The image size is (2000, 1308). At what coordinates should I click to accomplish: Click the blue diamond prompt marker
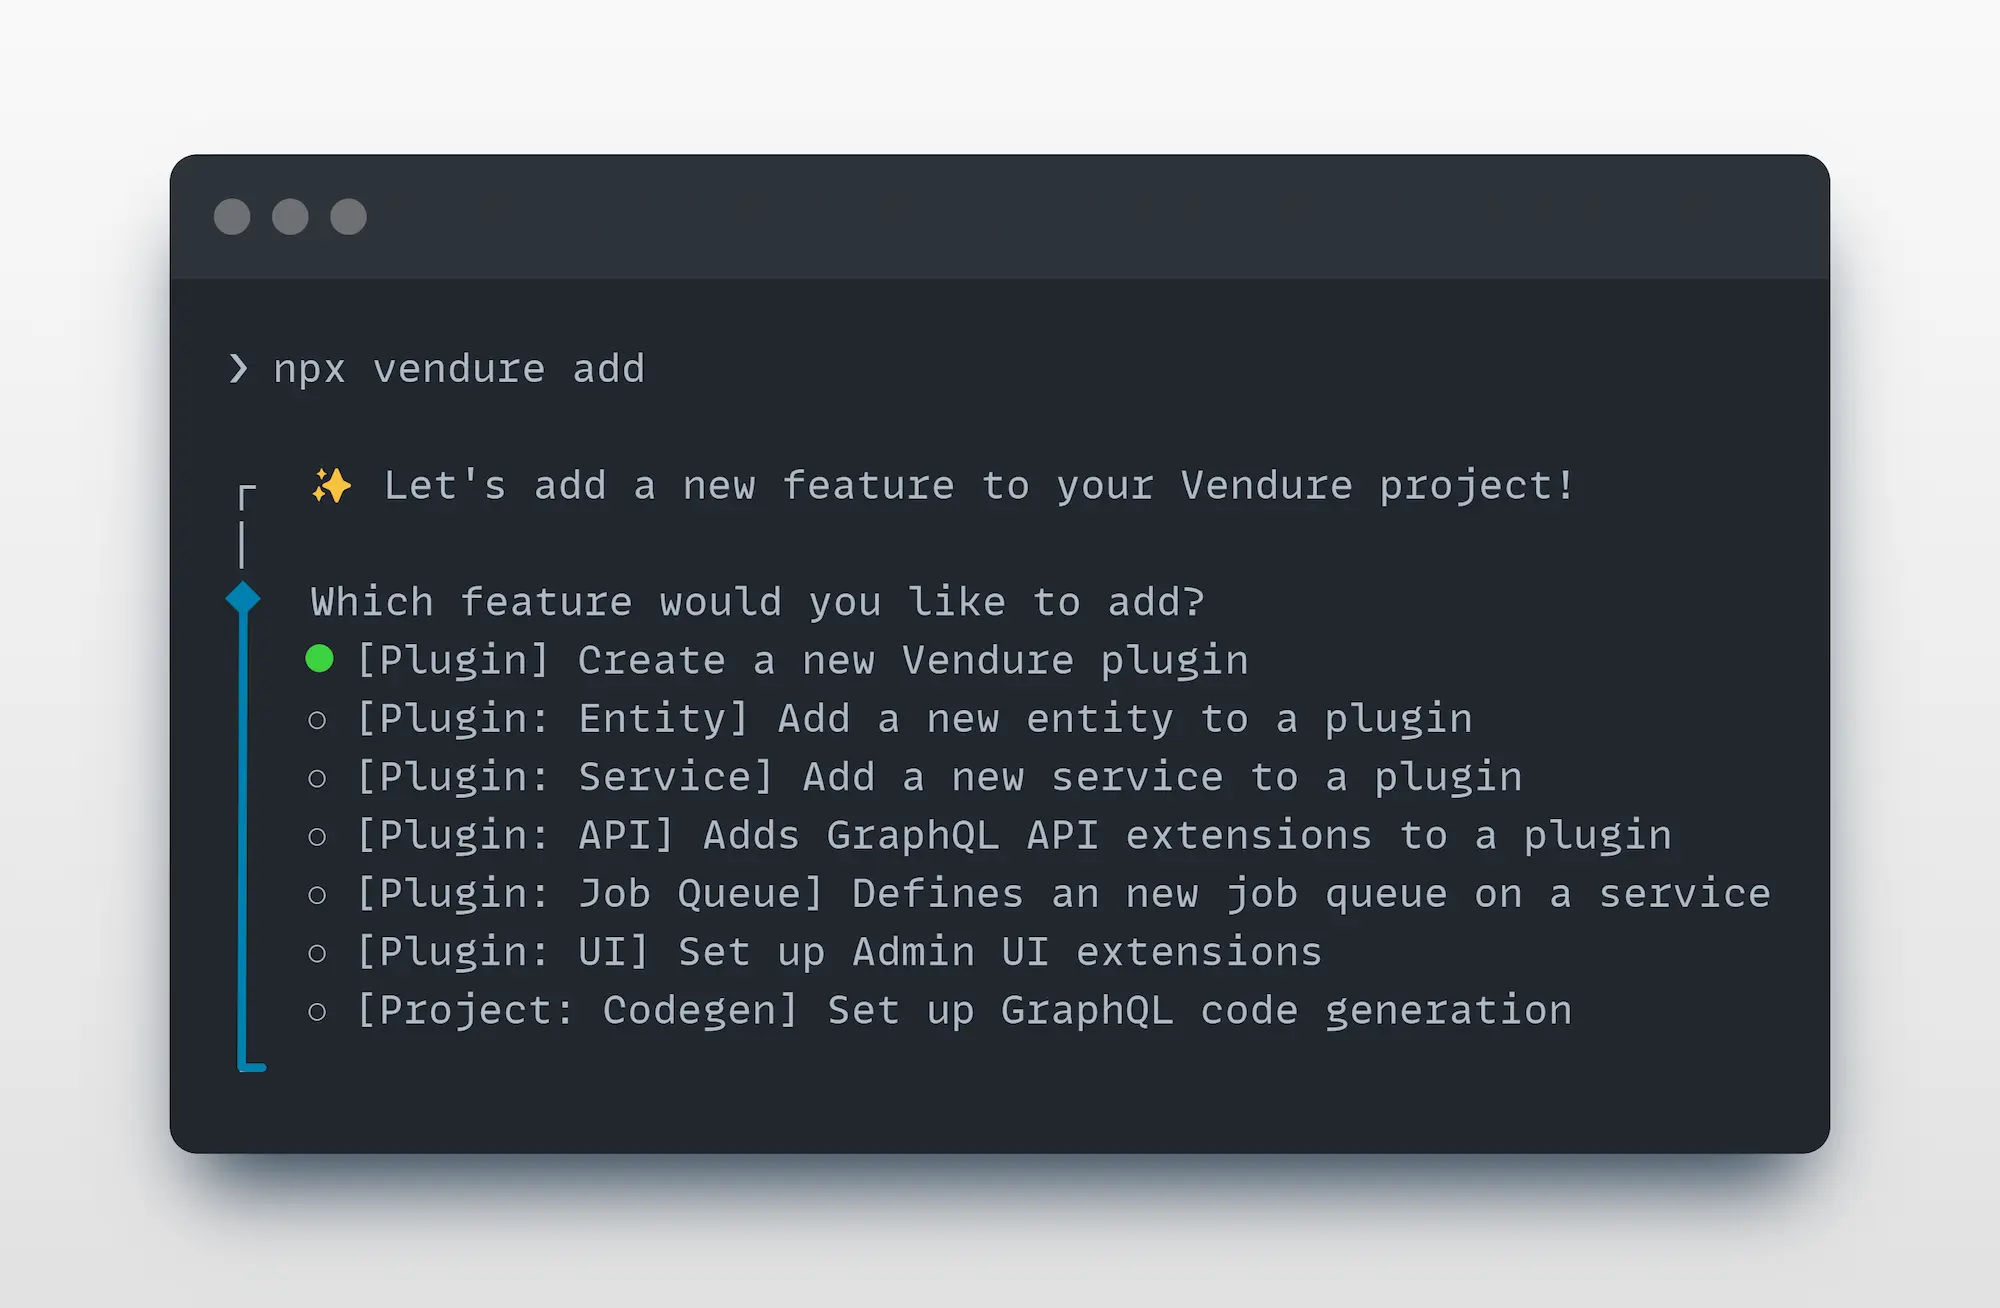point(243,598)
